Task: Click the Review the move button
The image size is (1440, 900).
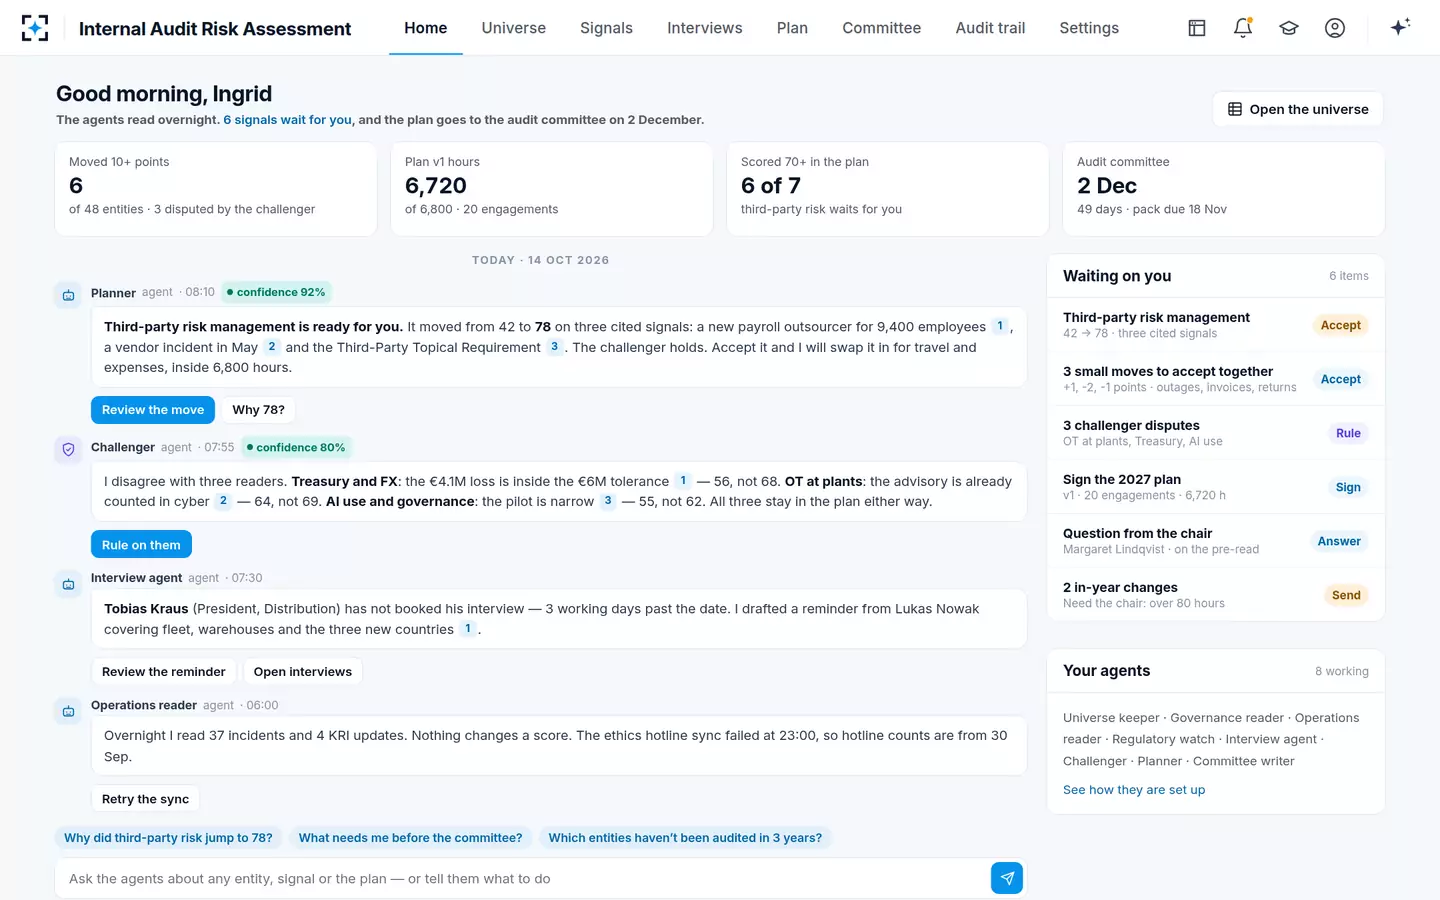Action: pyautogui.click(x=153, y=410)
